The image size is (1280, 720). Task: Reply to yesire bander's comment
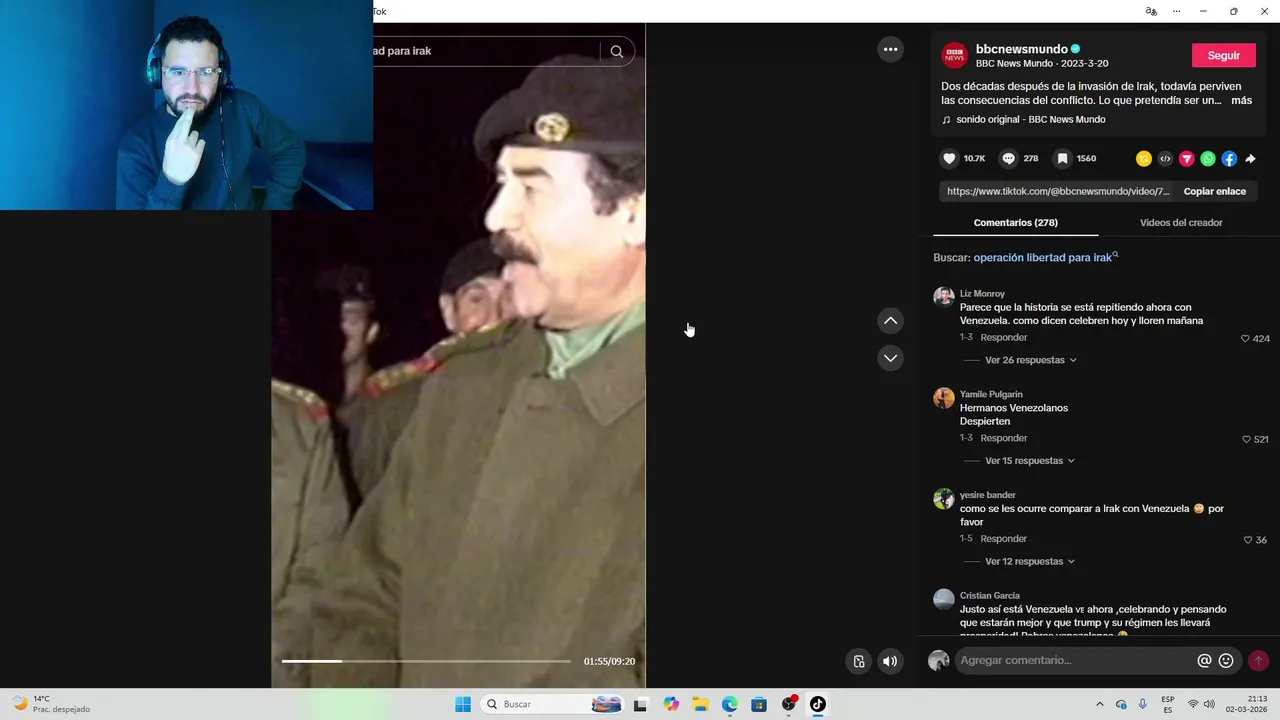click(1003, 539)
